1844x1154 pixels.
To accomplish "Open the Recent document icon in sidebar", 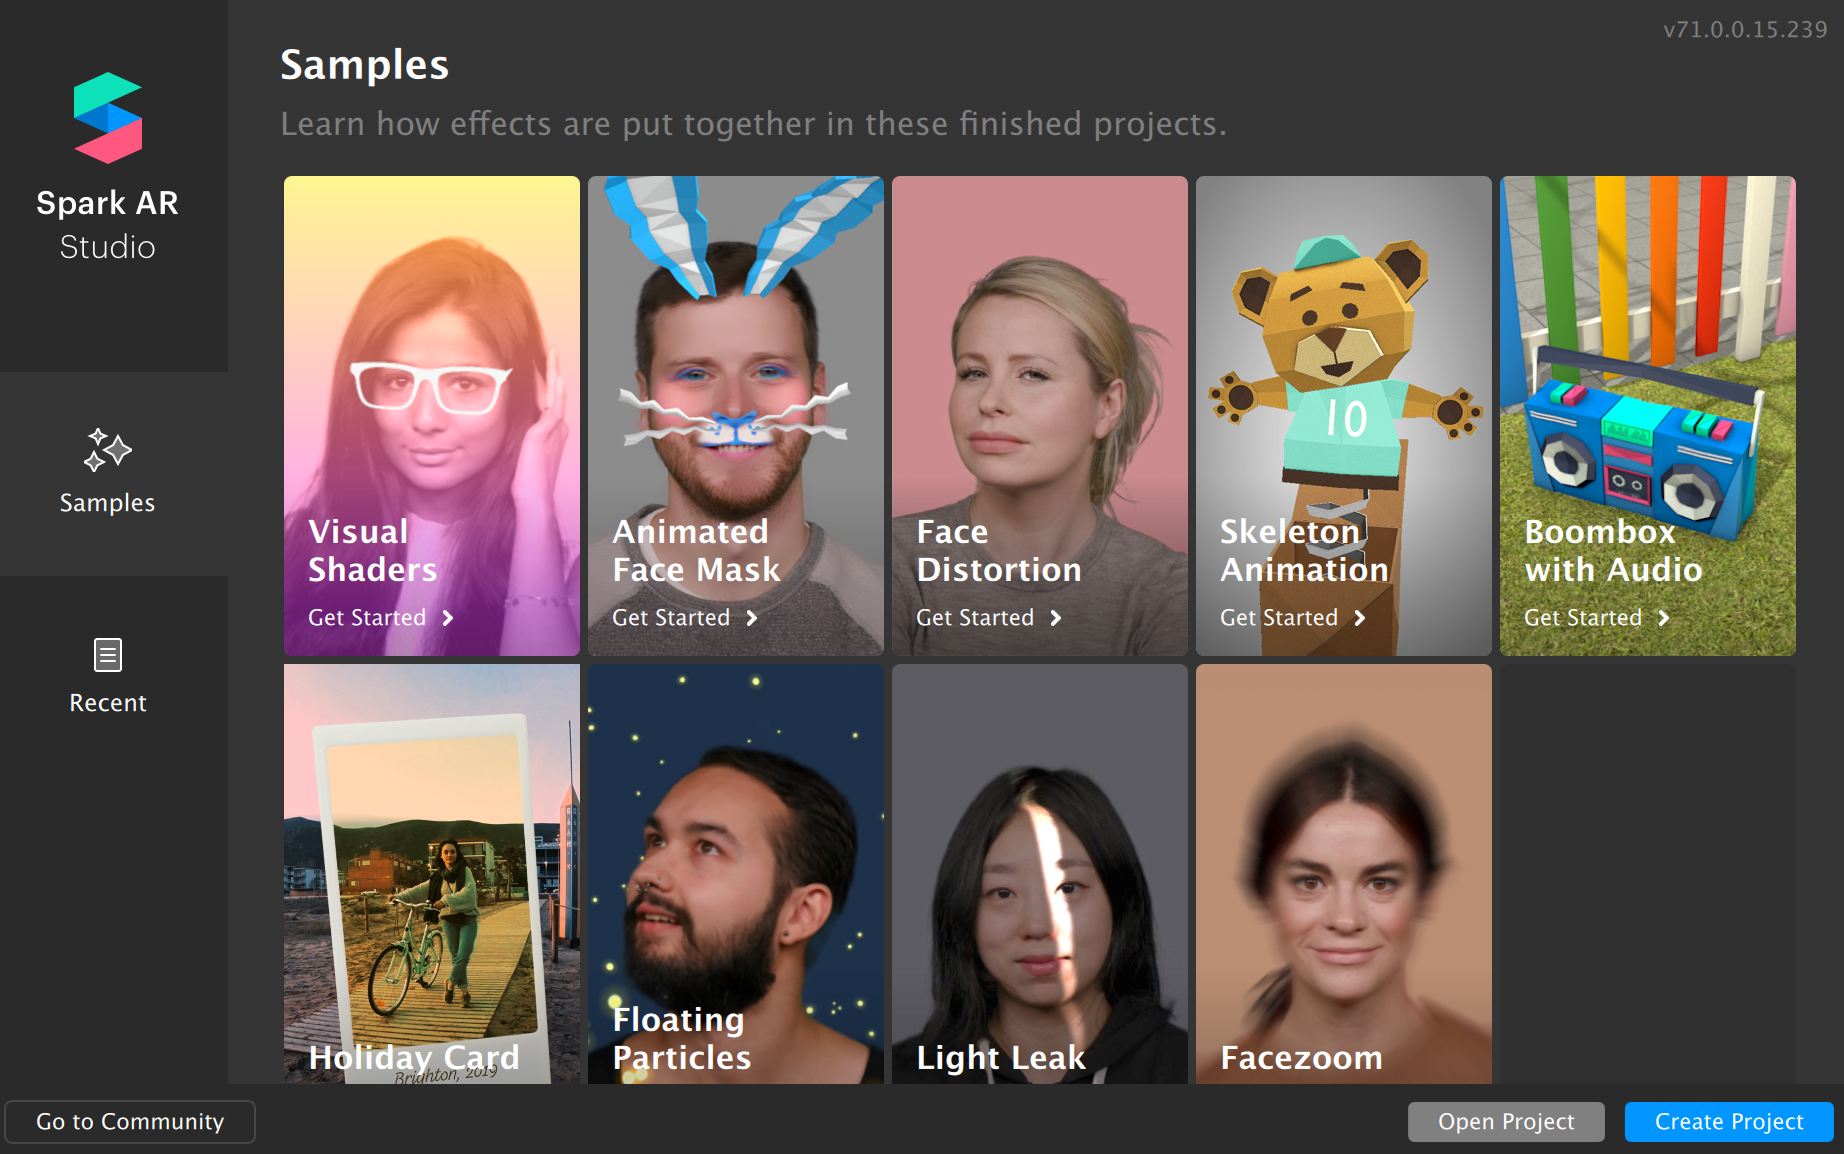I will (107, 655).
